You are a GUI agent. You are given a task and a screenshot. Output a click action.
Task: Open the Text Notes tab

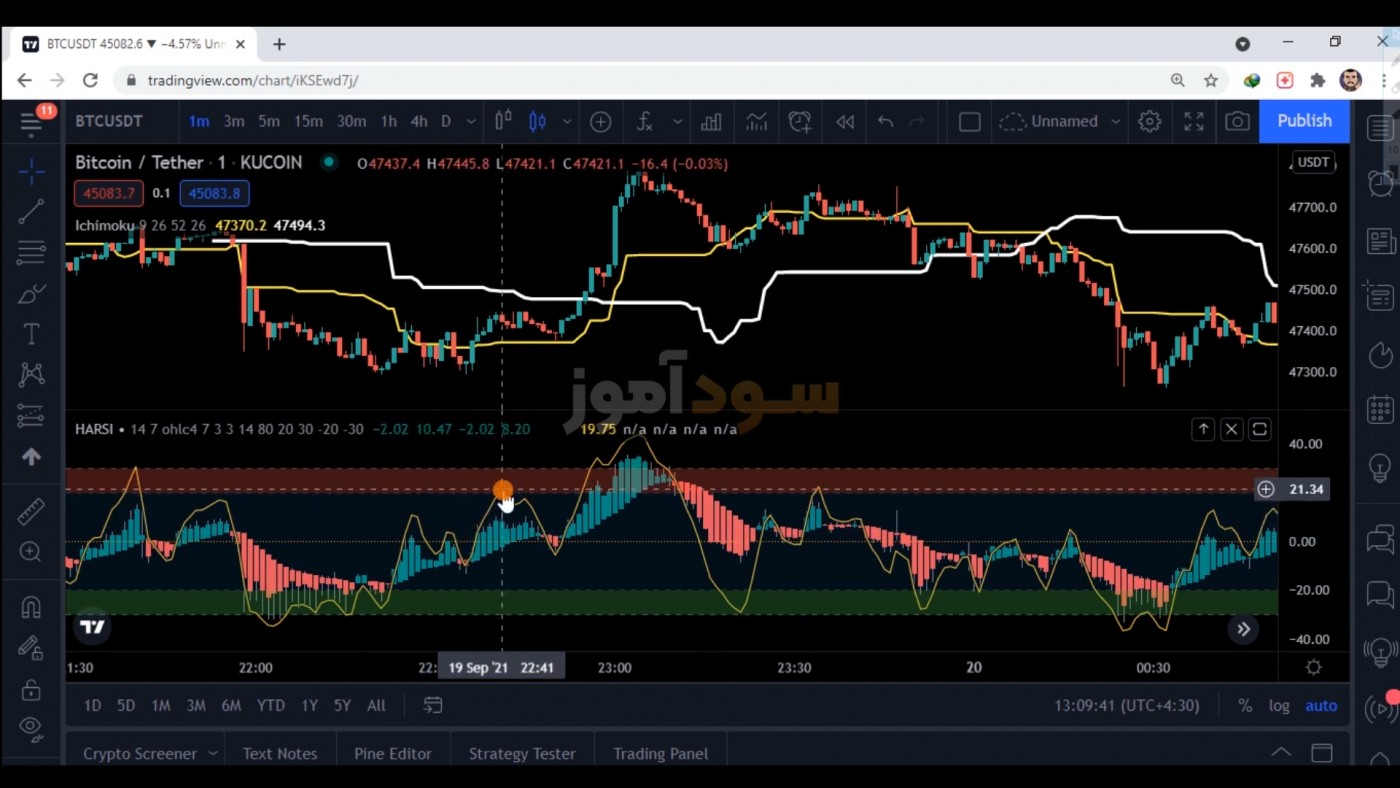280,753
